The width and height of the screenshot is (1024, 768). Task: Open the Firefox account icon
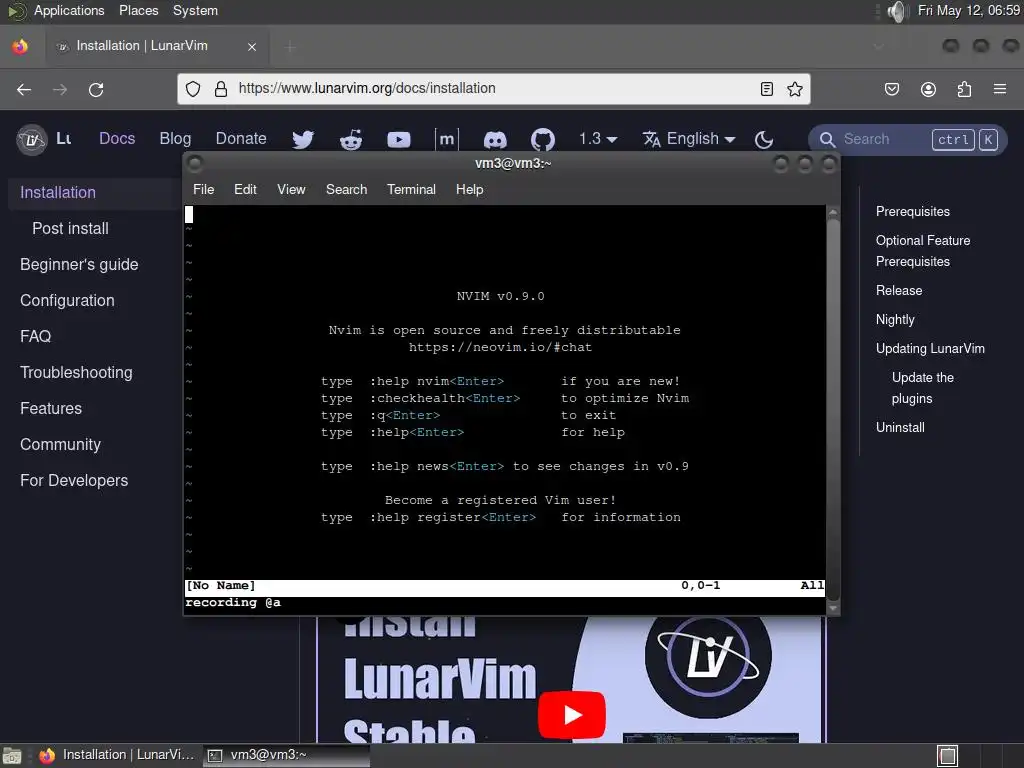(928, 89)
